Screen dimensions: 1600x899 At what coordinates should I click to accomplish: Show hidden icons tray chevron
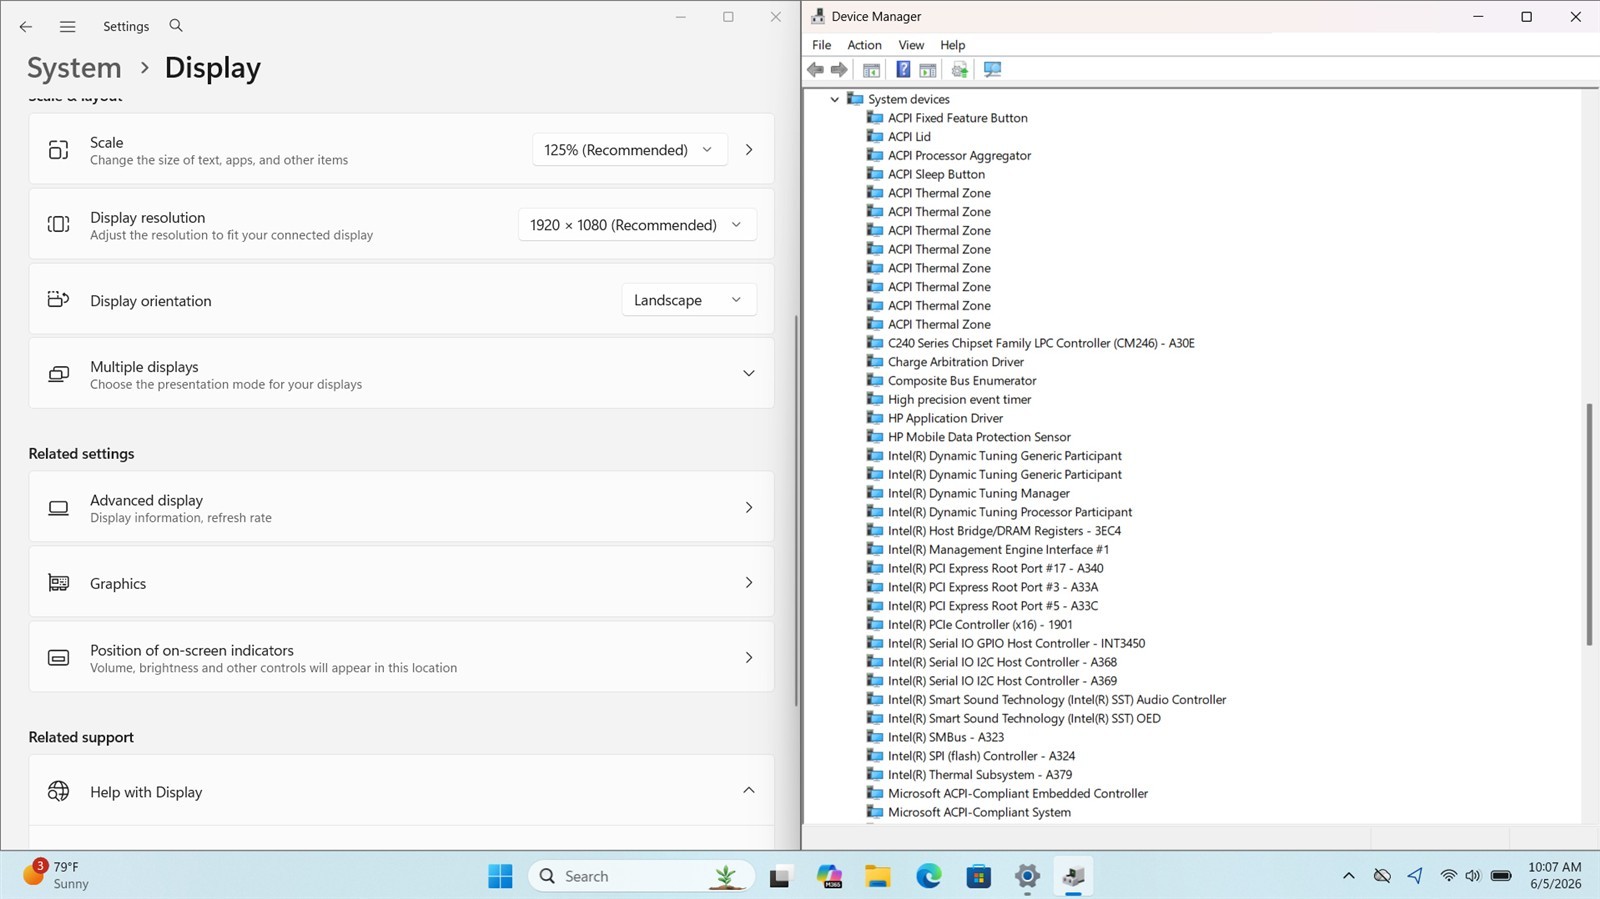tap(1348, 876)
